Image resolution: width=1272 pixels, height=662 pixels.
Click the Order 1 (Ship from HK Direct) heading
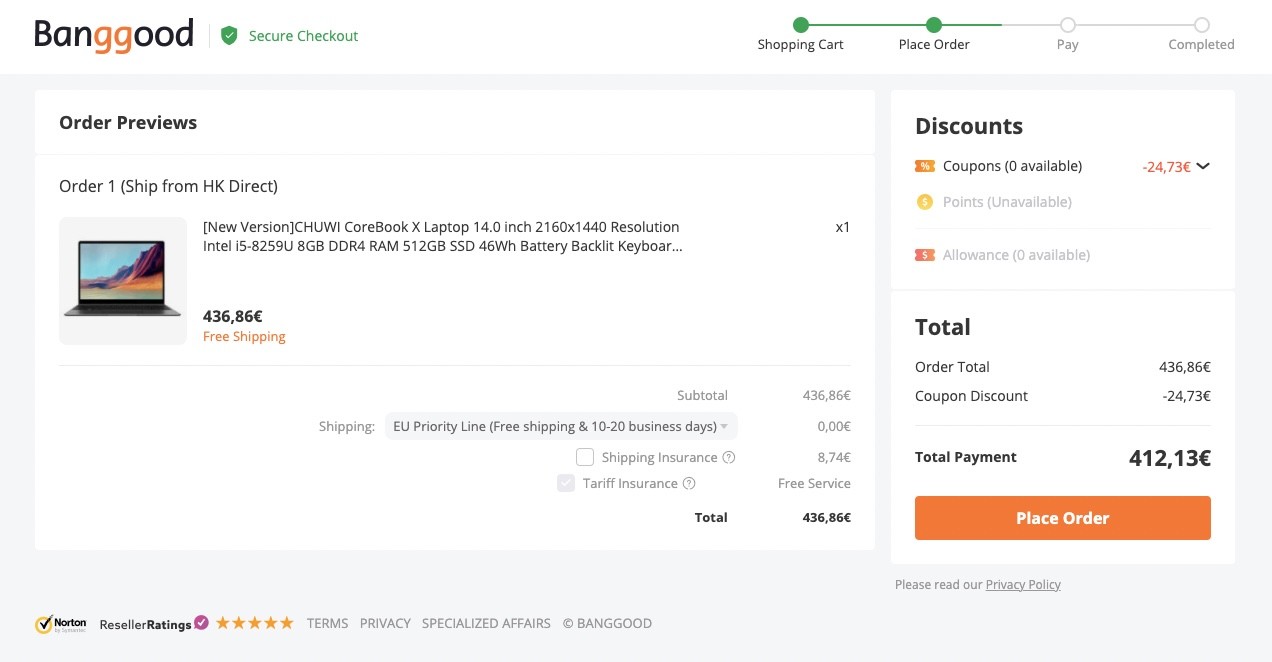(x=168, y=186)
